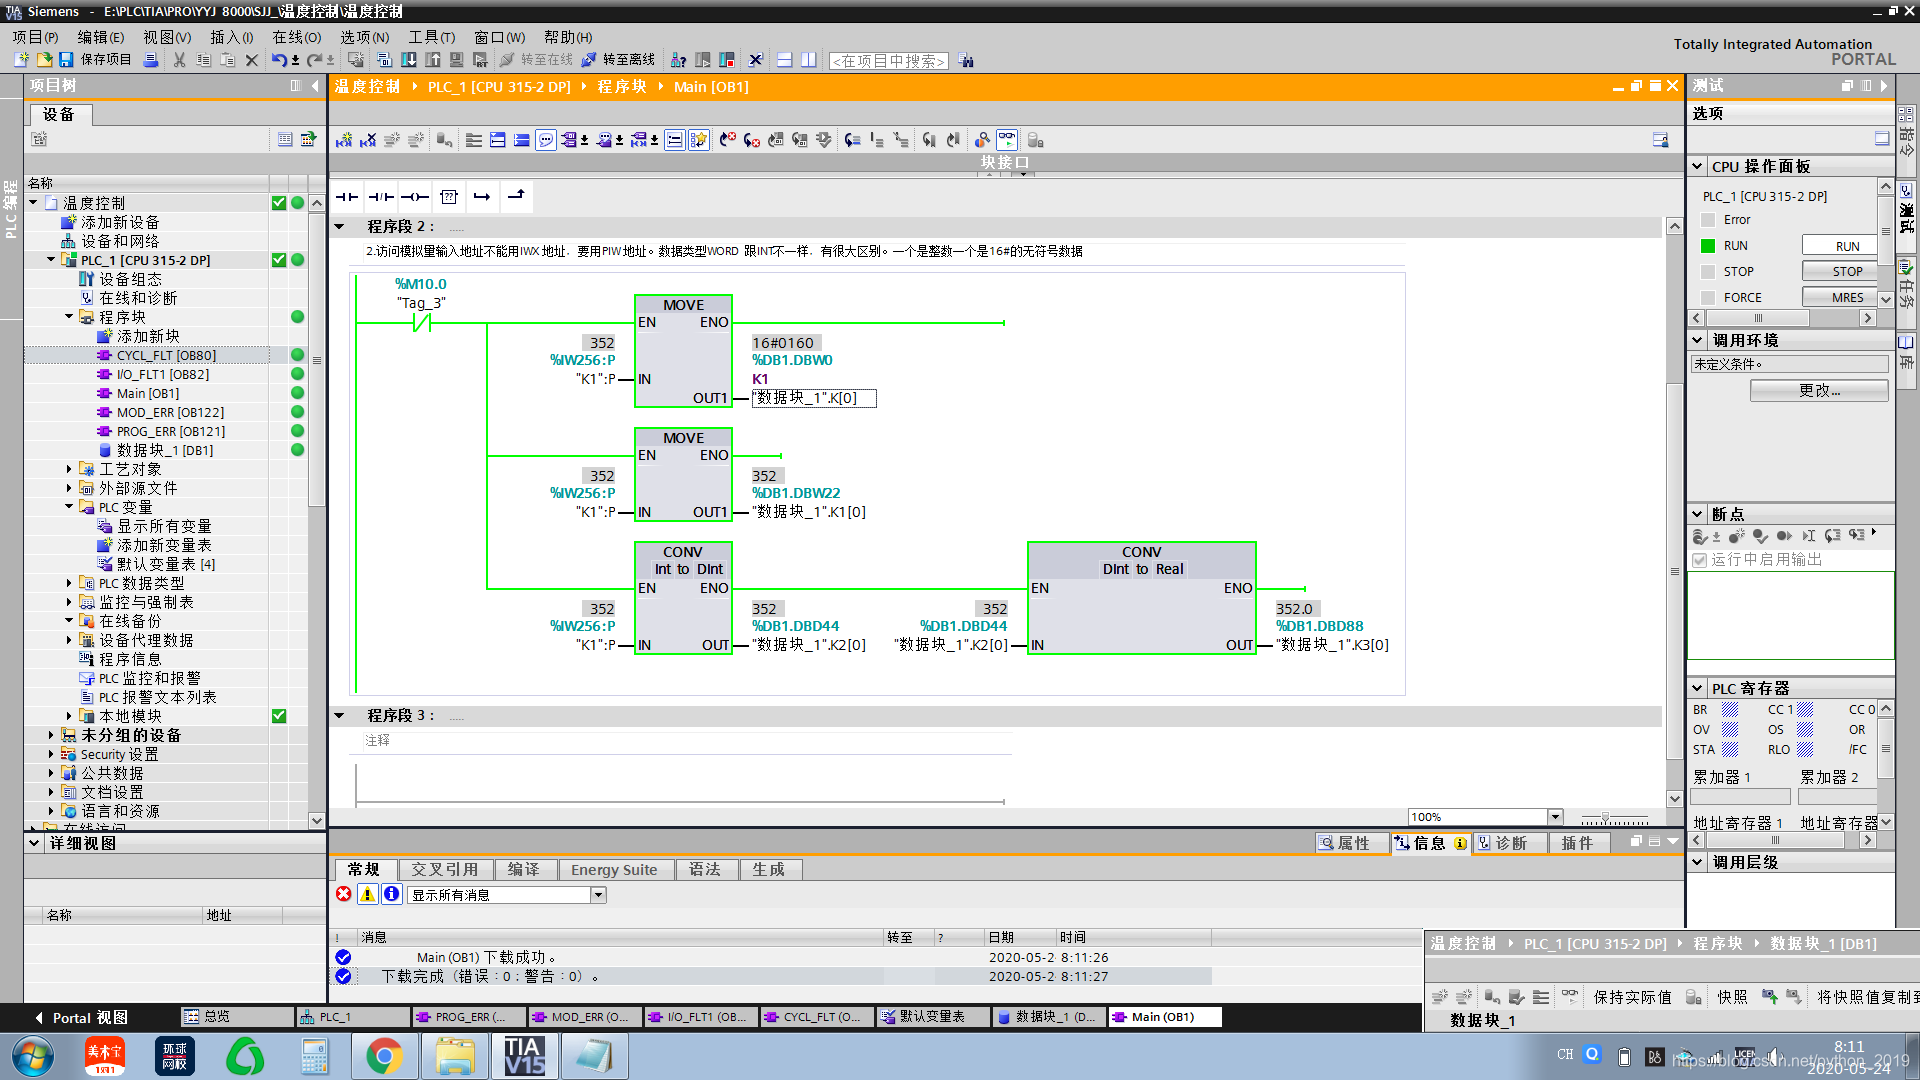Click the go offline icon
1920x1080 pixels.
(589, 60)
